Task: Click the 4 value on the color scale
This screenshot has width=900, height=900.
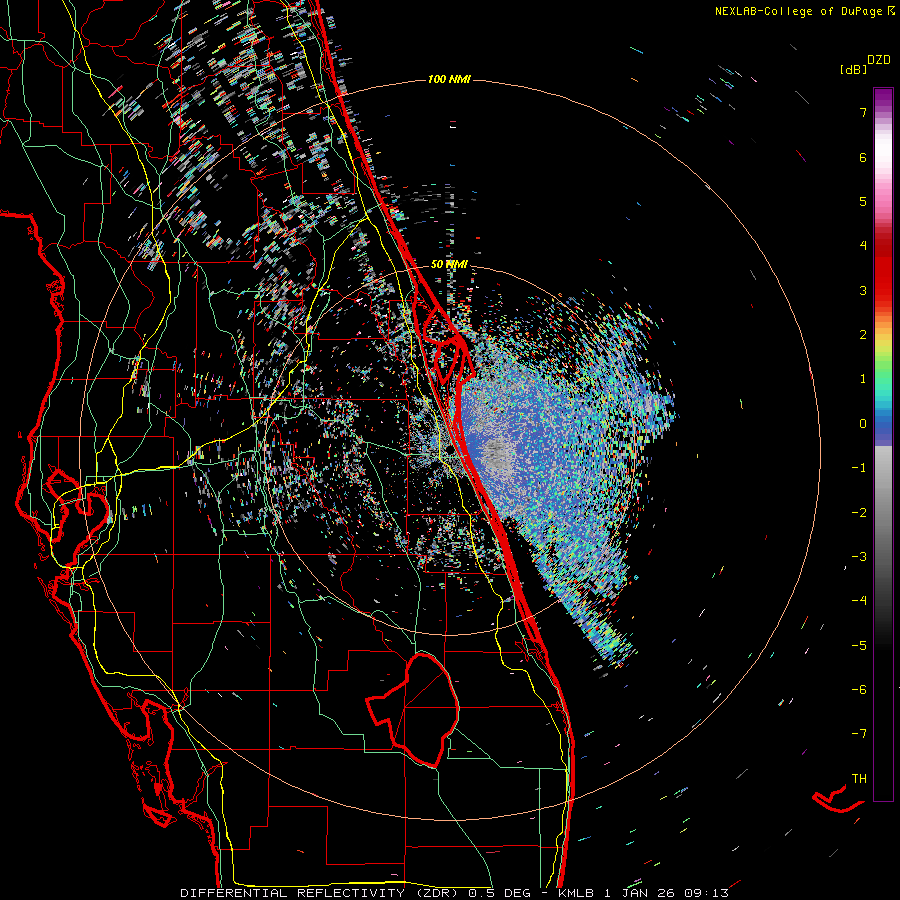Action: tap(863, 246)
